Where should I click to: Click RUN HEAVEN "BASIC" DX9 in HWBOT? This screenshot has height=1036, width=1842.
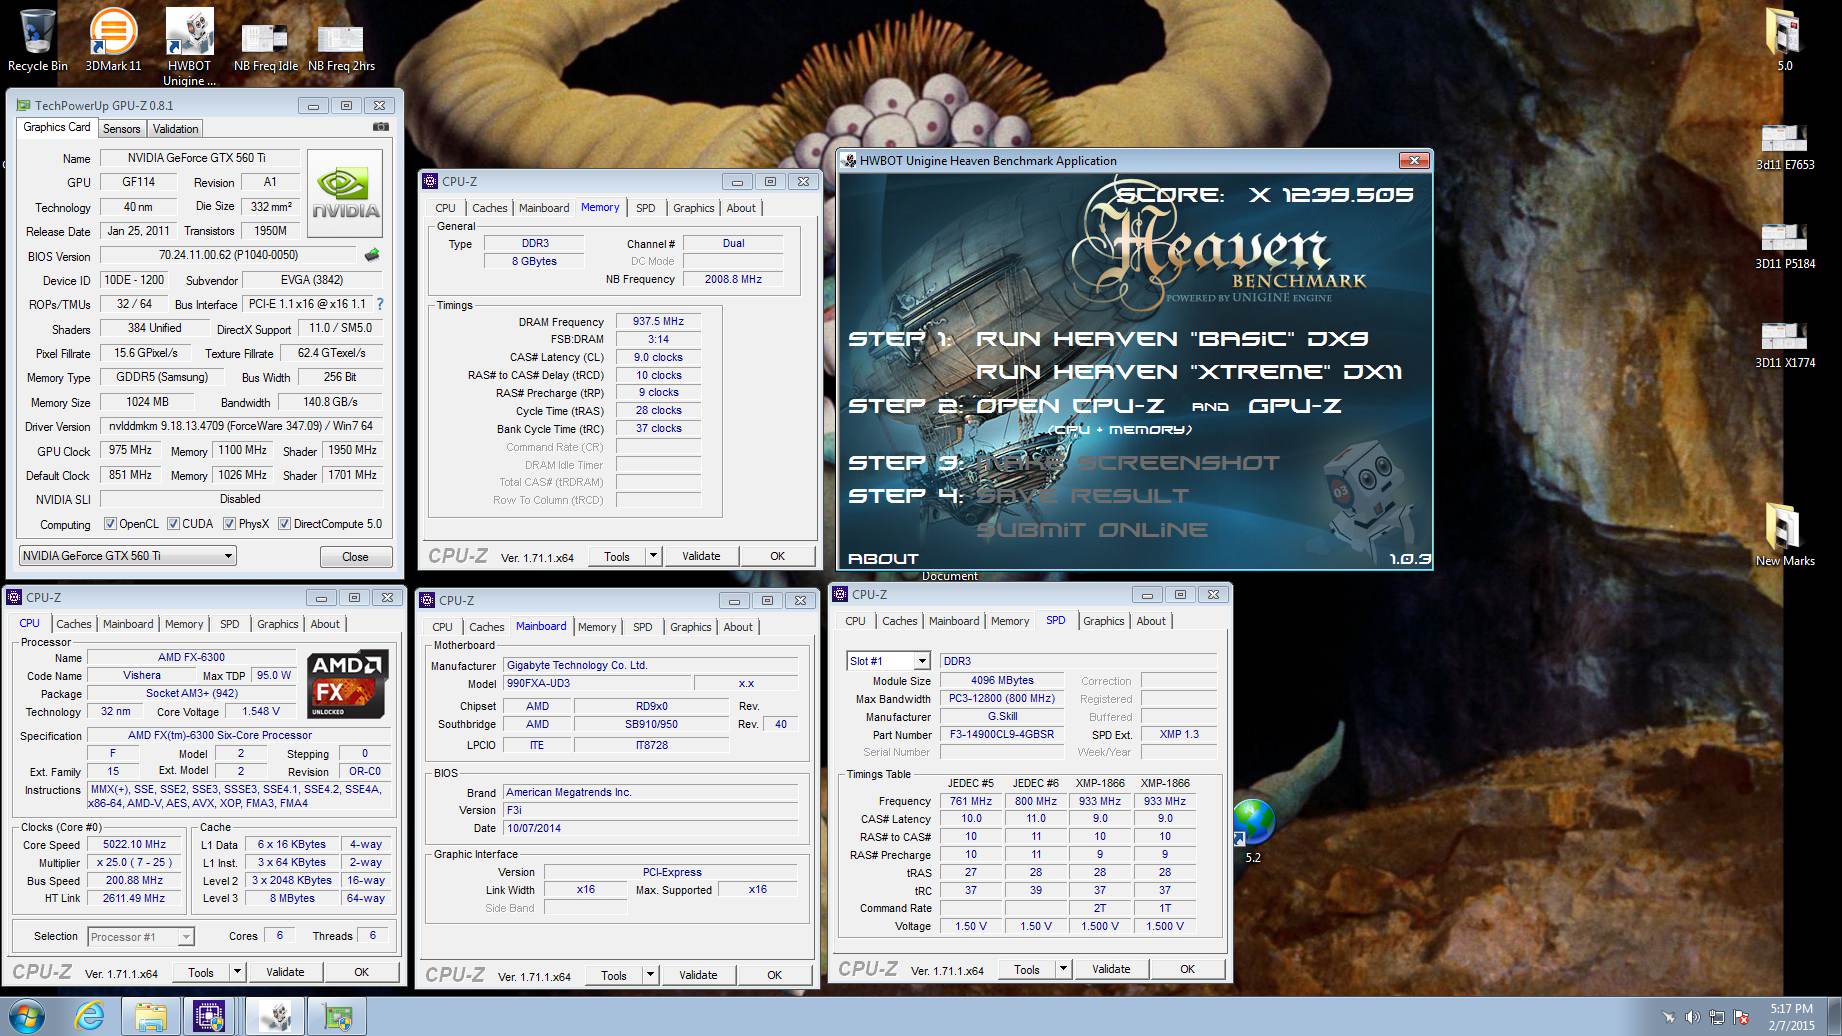(x=1171, y=339)
